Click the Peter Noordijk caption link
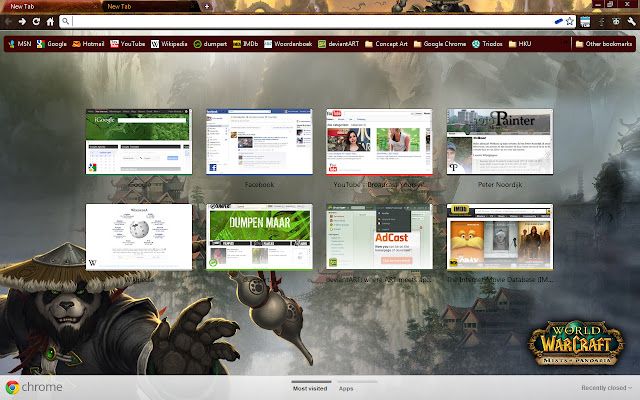The image size is (640, 400). [500, 184]
